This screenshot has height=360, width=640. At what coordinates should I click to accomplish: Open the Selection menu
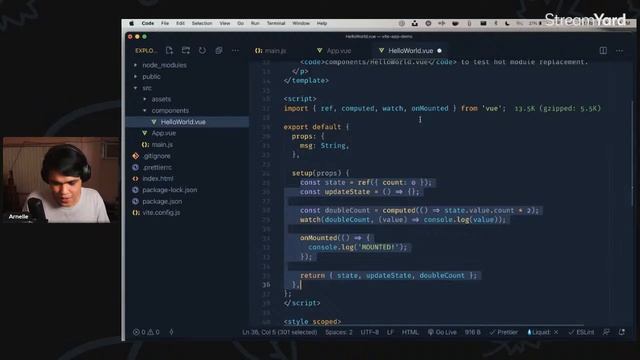click(x=202, y=23)
